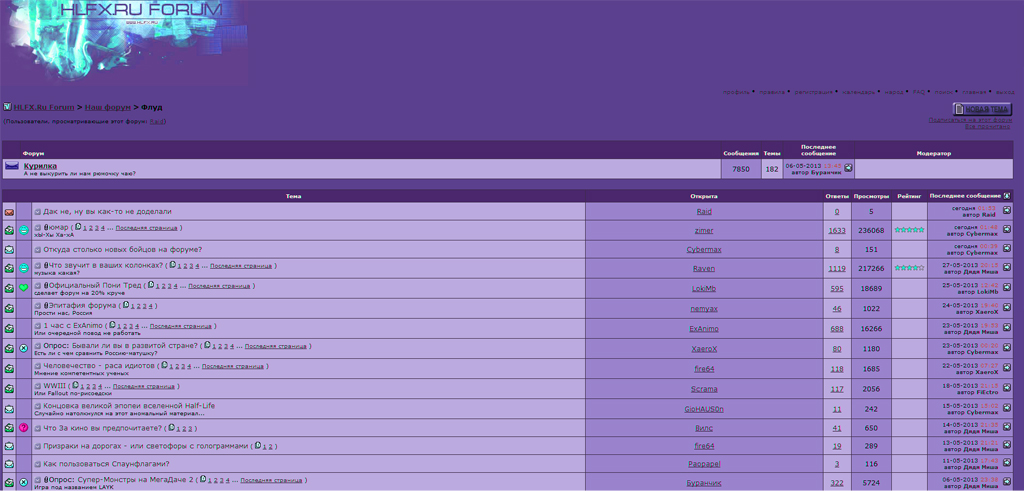The image size is (1024, 491).
Task: Click the envelope status icon for 'Дак не' topic
Action: [x=9, y=212]
